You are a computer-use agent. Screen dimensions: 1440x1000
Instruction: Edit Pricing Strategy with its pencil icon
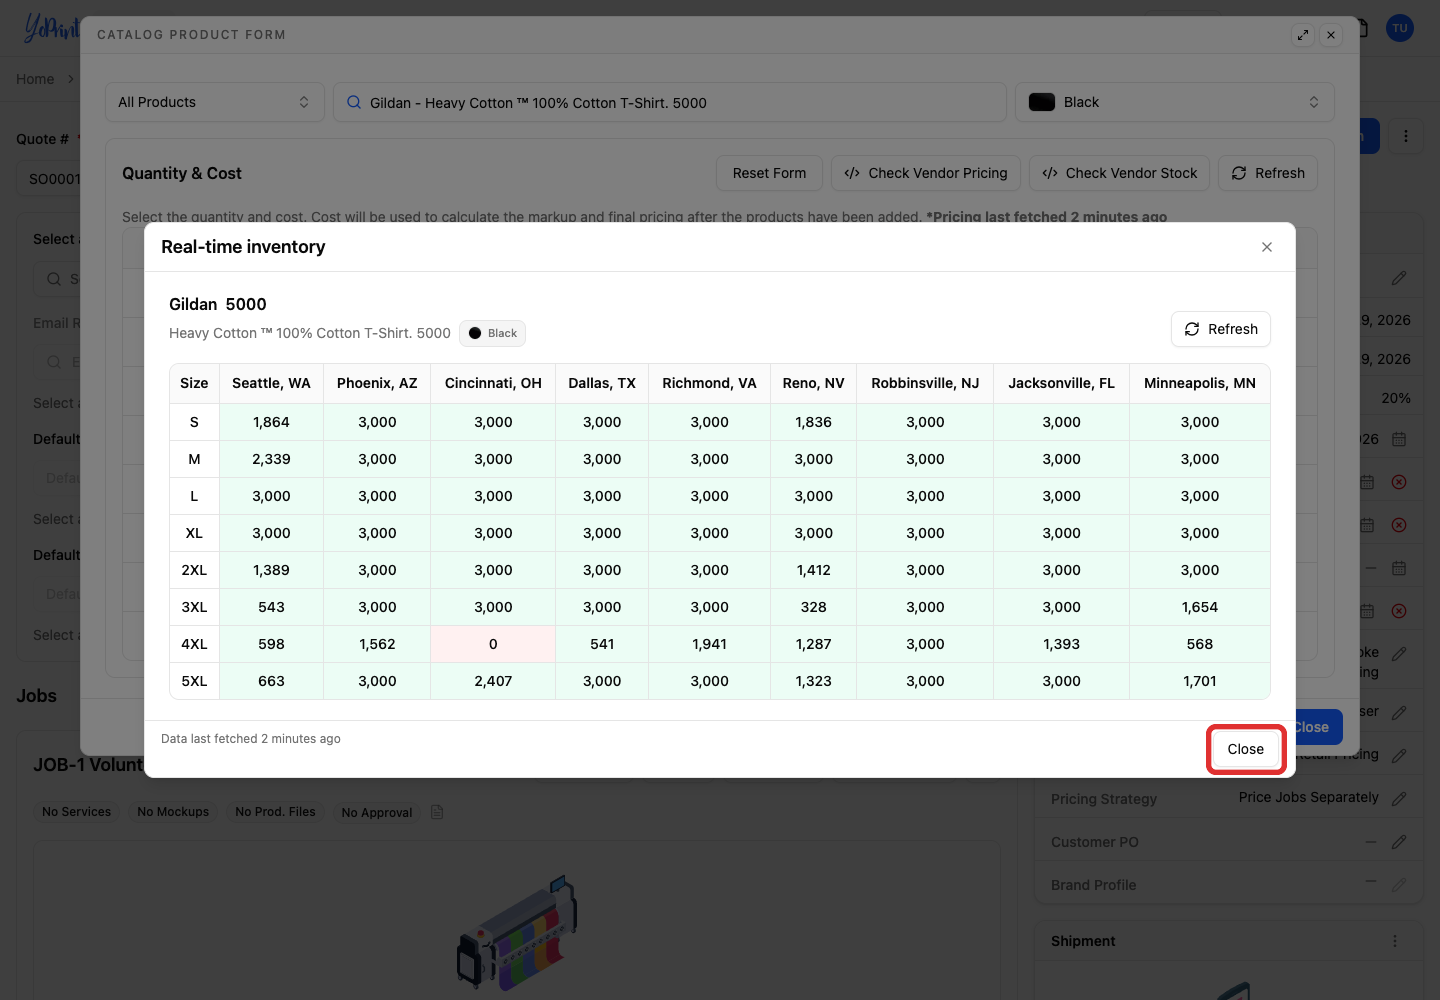tap(1399, 798)
